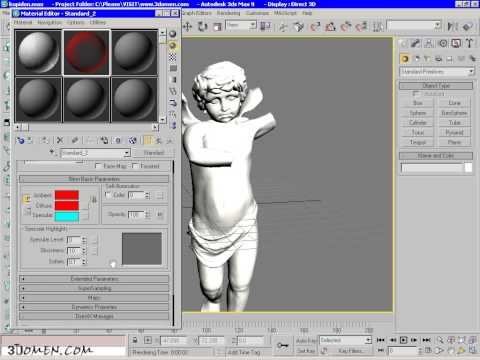480x360 pixels.
Task: Click the Plane primitive button
Action: click(454, 142)
